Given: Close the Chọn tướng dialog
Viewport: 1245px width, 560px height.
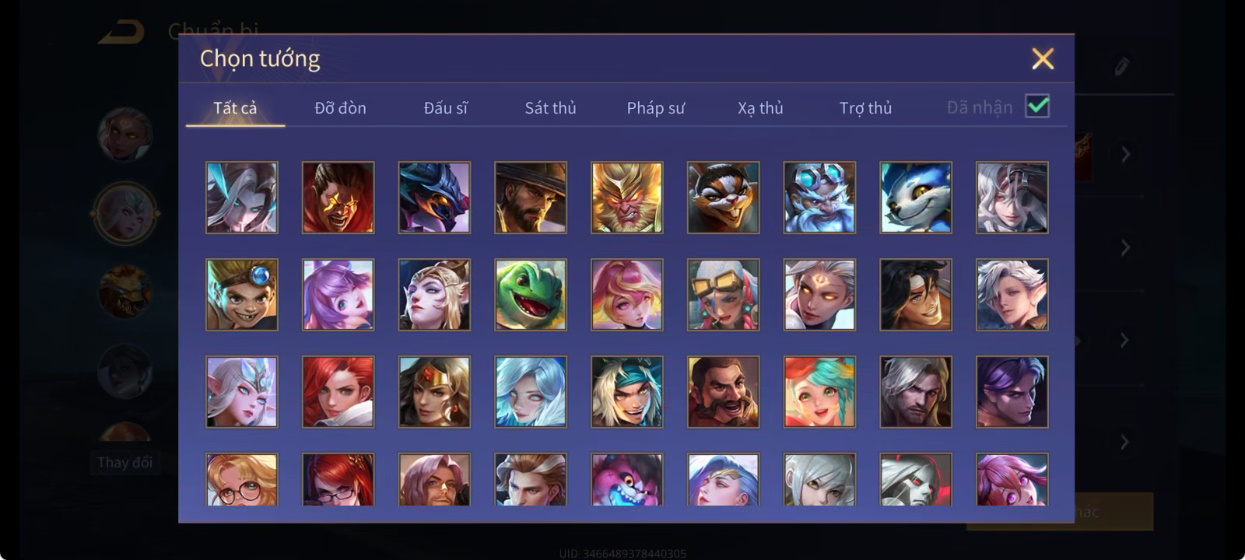Looking at the screenshot, I should (1043, 59).
